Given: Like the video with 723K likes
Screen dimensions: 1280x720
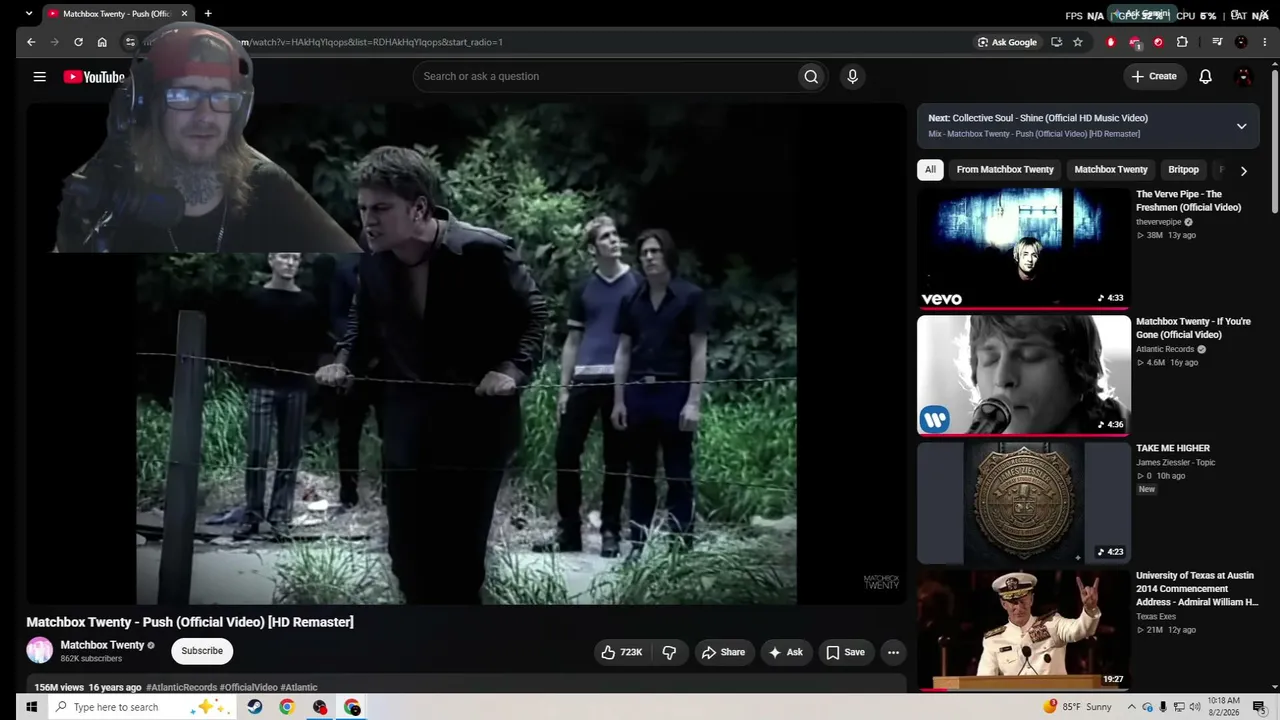Looking at the screenshot, I should point(621,652).
